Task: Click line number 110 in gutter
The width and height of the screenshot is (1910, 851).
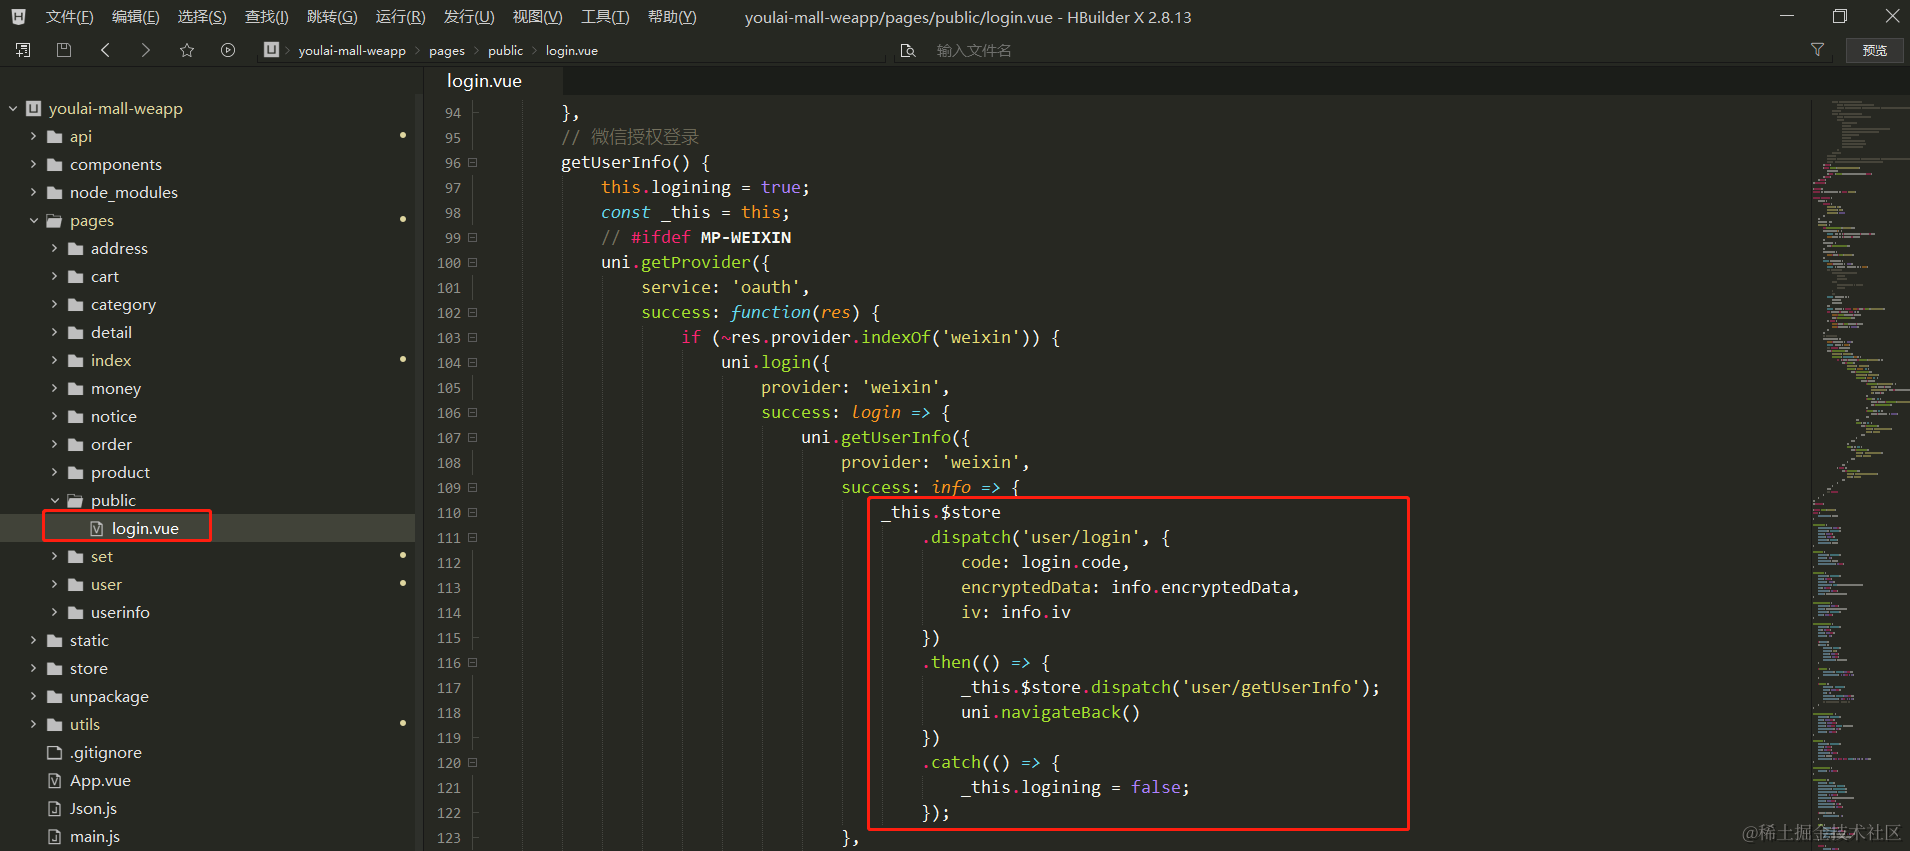Action: 449,512
